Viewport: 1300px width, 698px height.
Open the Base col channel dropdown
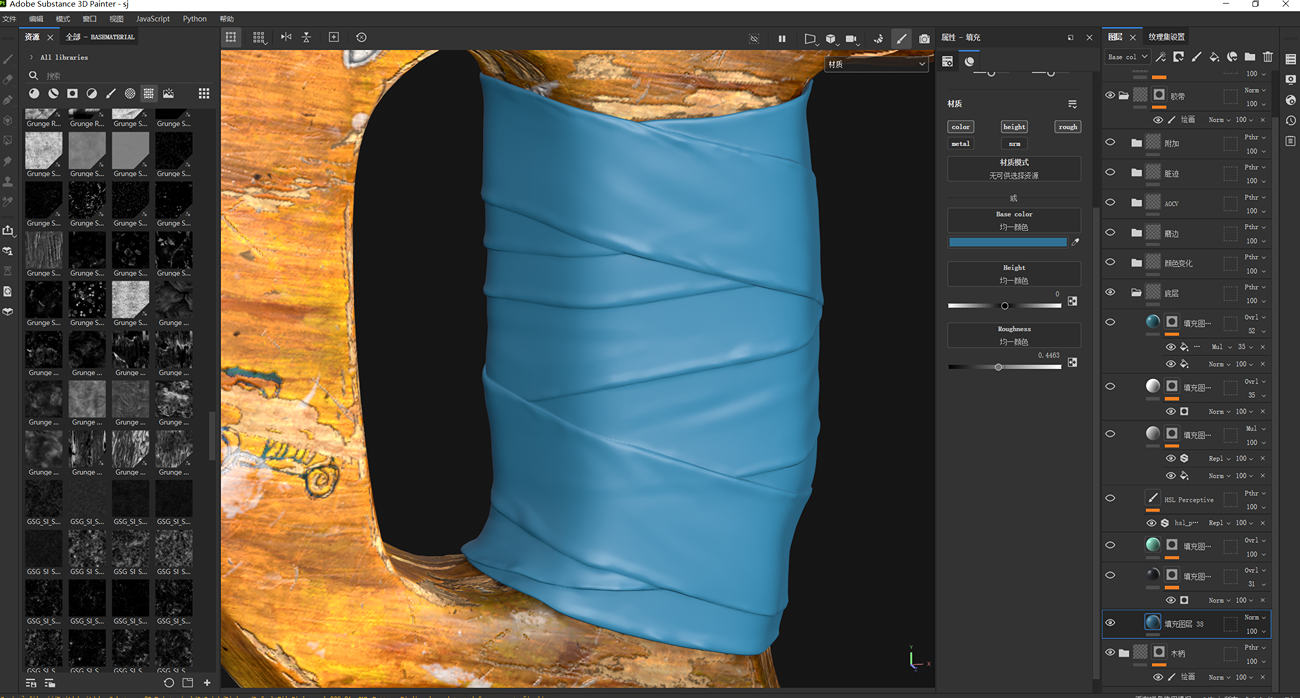click(x=1127, y=57)
